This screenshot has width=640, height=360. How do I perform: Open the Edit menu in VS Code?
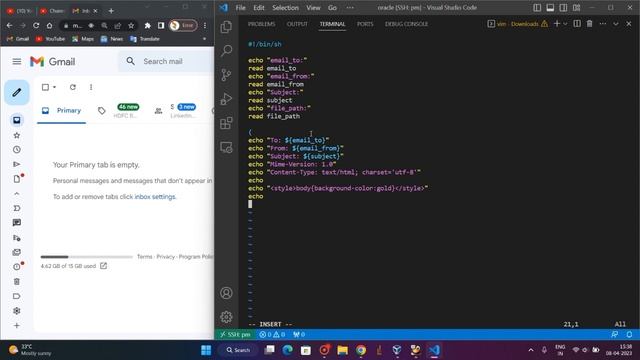pyautogui.click(x=259, y=7)
